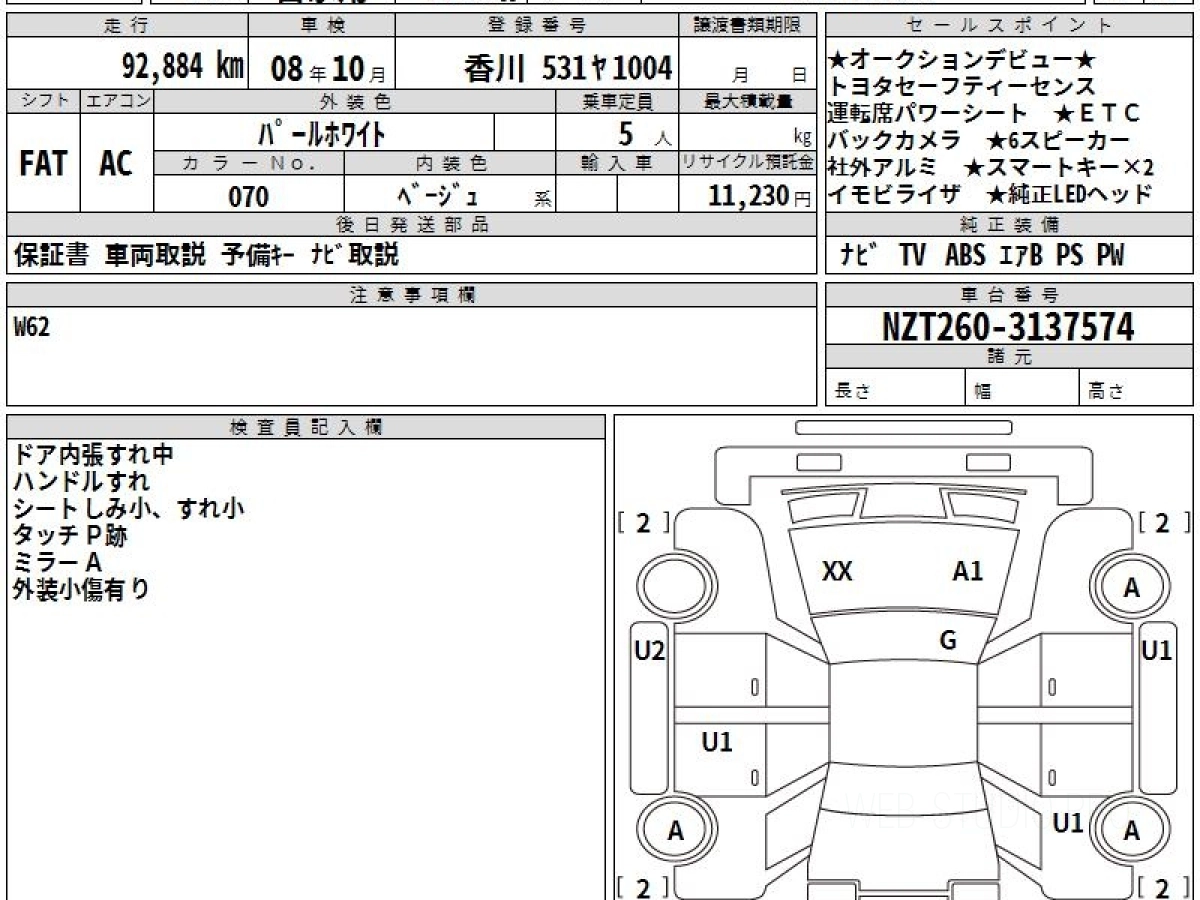The height and width of the screenshot is (900, 1200).
Task: Click the U1 mark on the front fender
Action: point(1157,651)
